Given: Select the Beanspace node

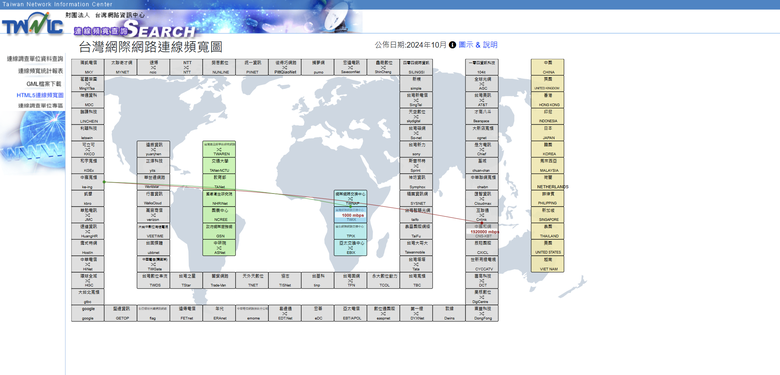Looking at the screenshot, I should click(482, 116).
